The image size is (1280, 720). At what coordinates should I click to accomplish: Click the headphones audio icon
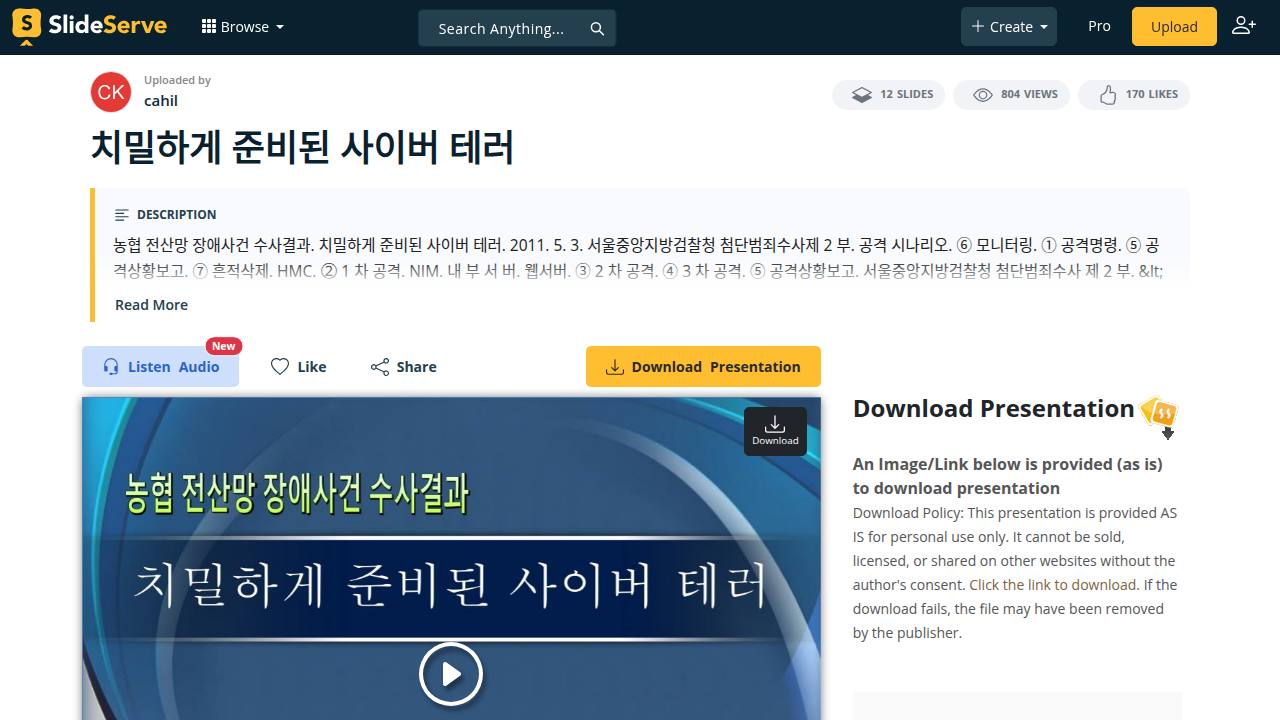pos(111,367)
